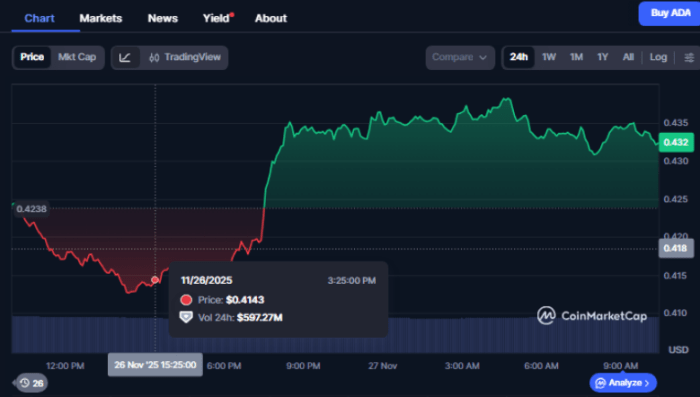Select the 1W time range

coord(549,57)
